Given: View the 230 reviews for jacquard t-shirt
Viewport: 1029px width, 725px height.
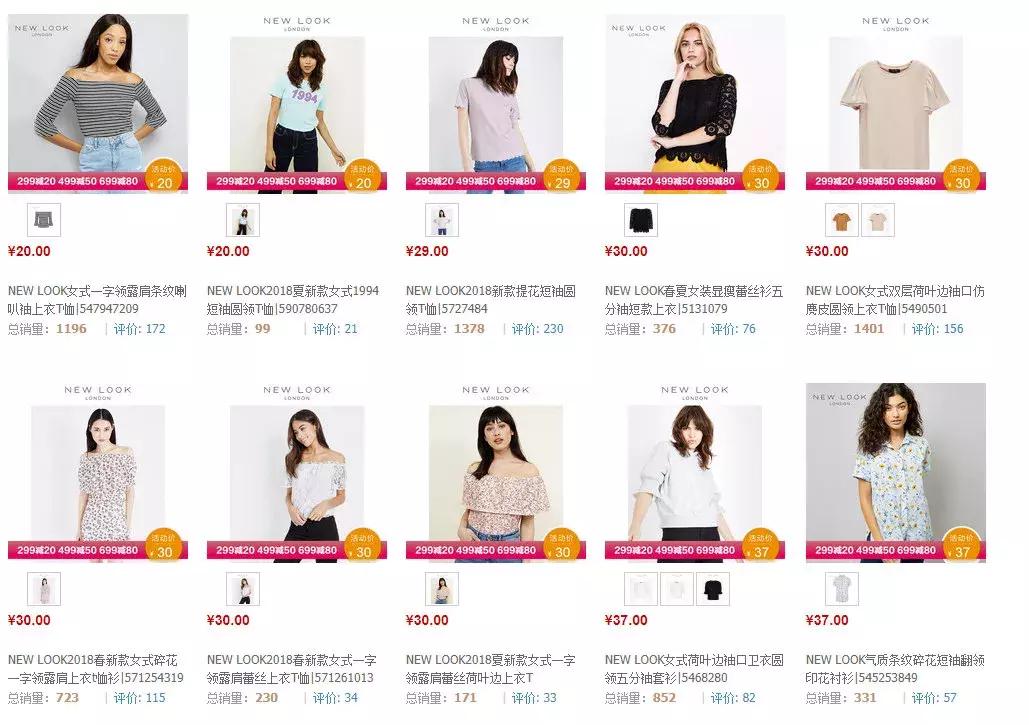Looking at the screenshot, I should point(537,329).
